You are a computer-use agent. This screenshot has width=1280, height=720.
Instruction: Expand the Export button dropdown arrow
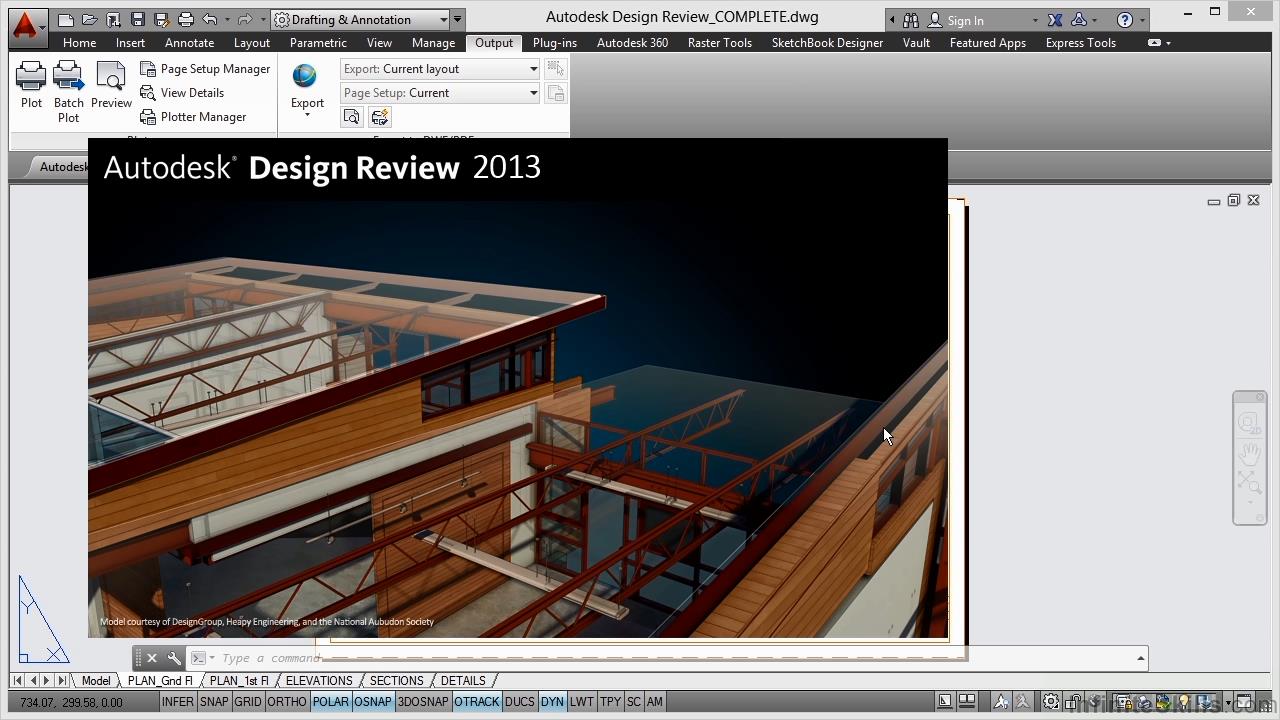(307, 115)
